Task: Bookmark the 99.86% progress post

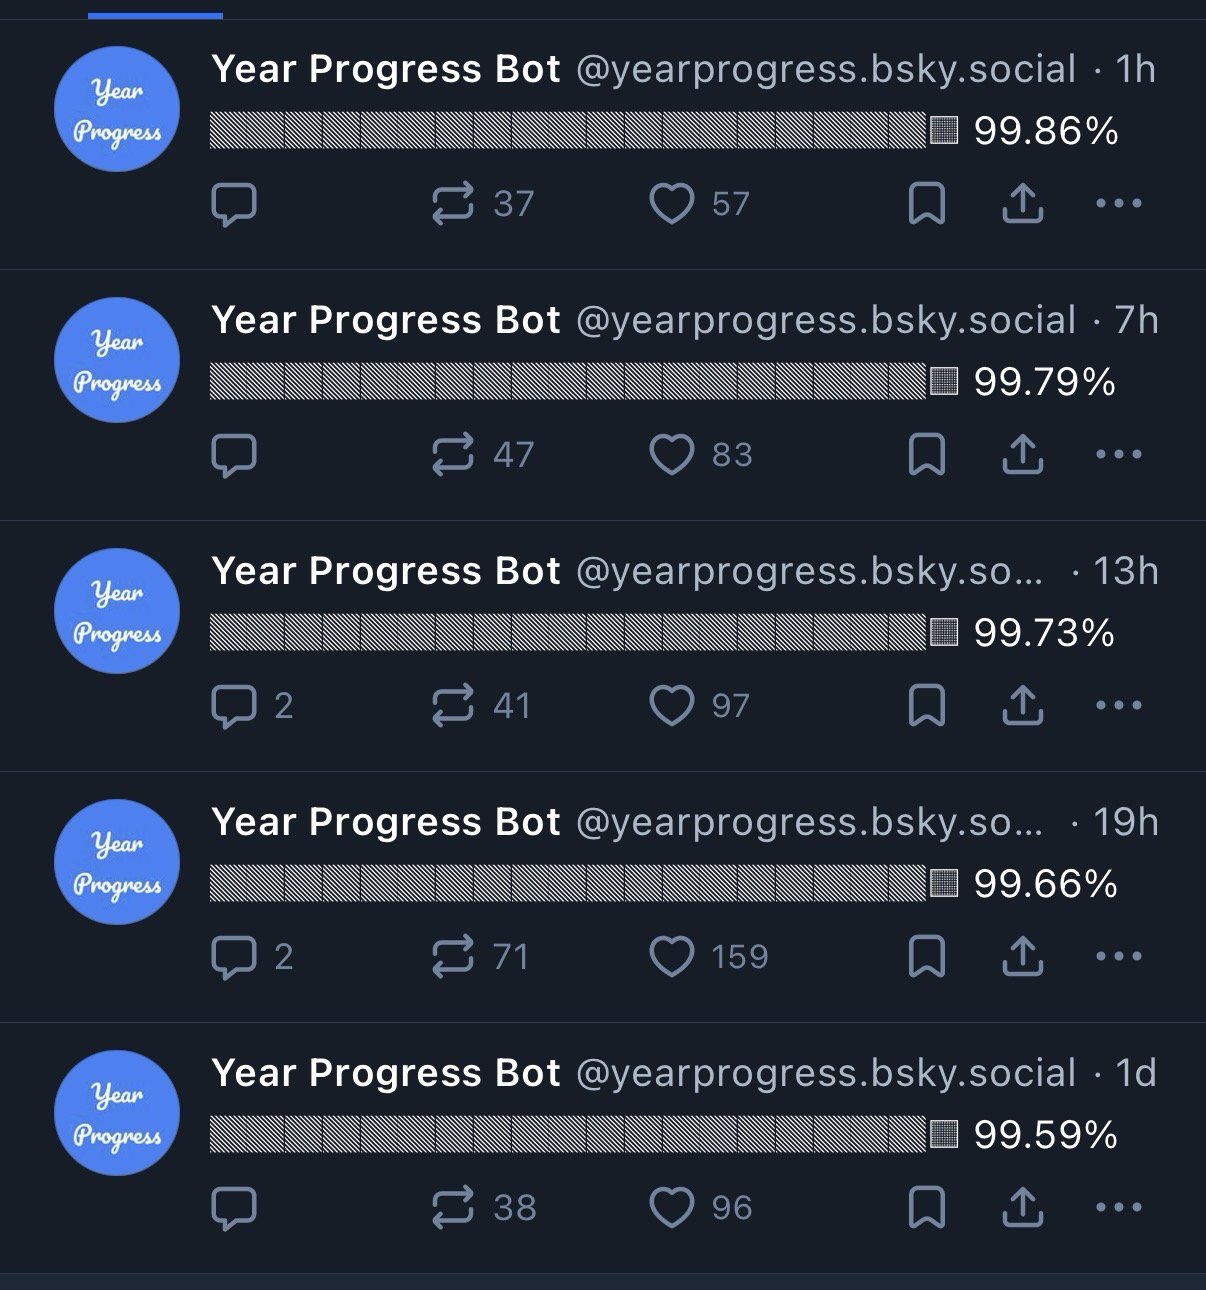Action: coord(926,204)
